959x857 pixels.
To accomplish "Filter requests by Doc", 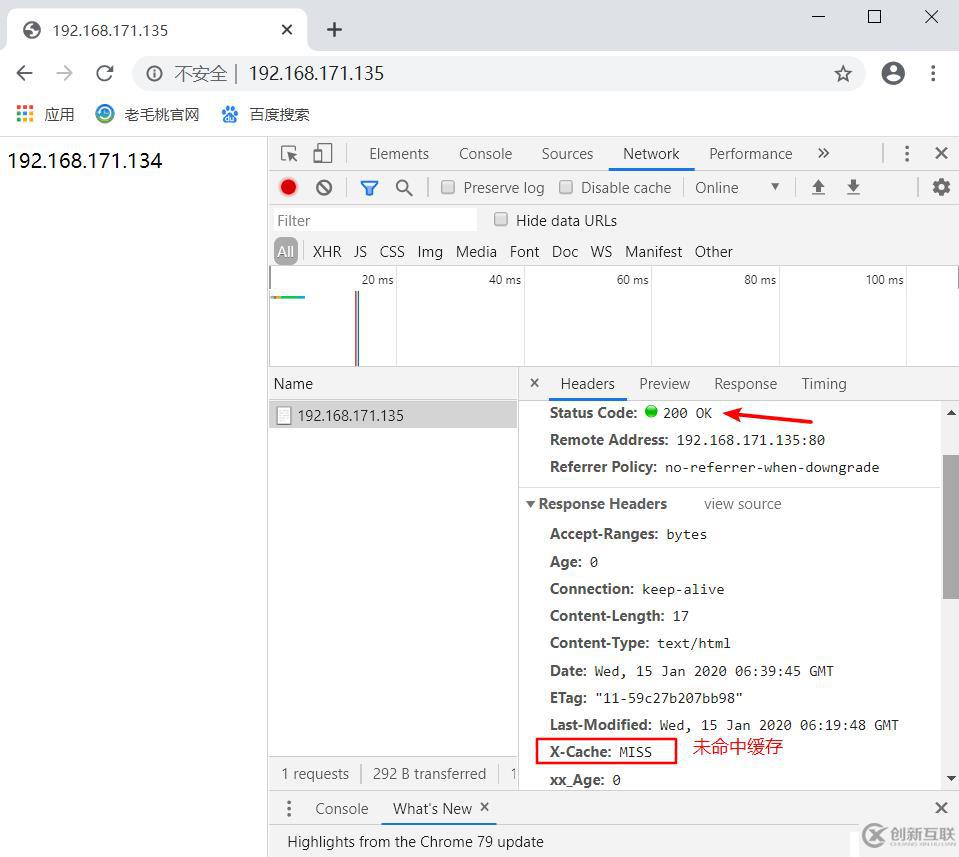I will tap(565, 251).
